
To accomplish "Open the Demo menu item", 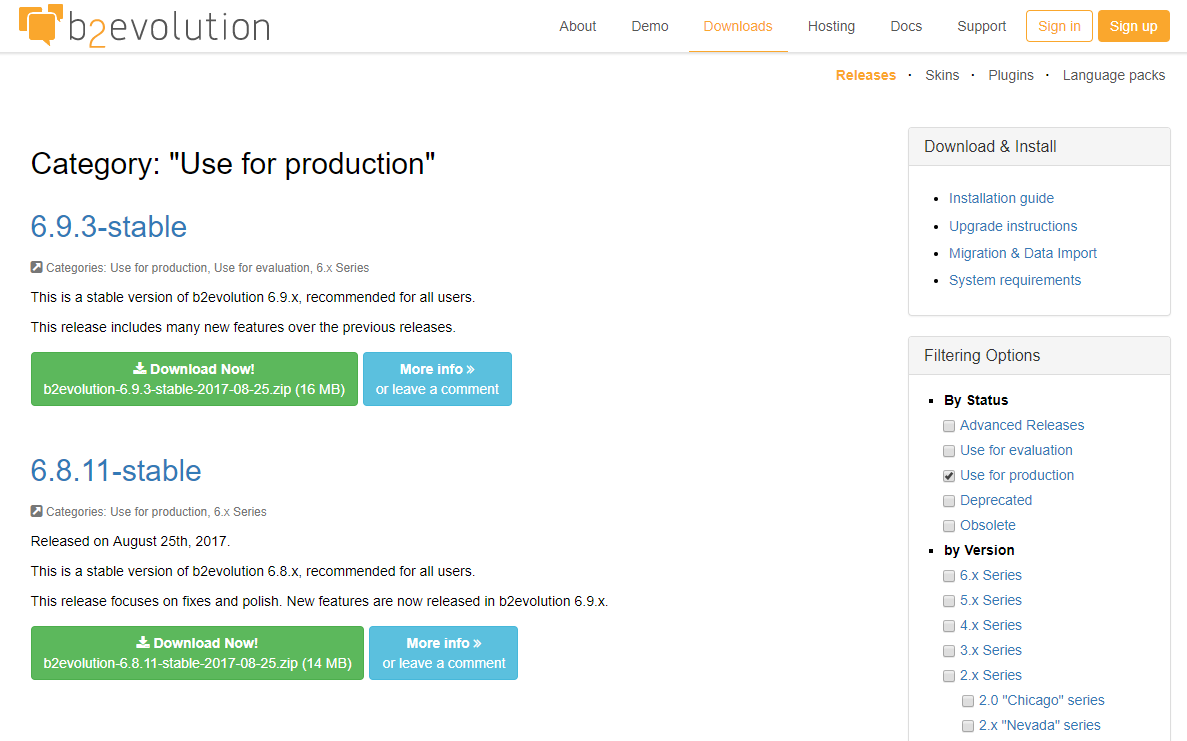I will point(650,26).
